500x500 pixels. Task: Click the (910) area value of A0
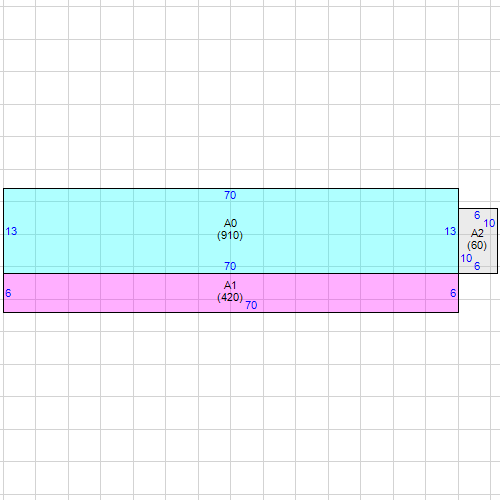(x=230, y=235)
